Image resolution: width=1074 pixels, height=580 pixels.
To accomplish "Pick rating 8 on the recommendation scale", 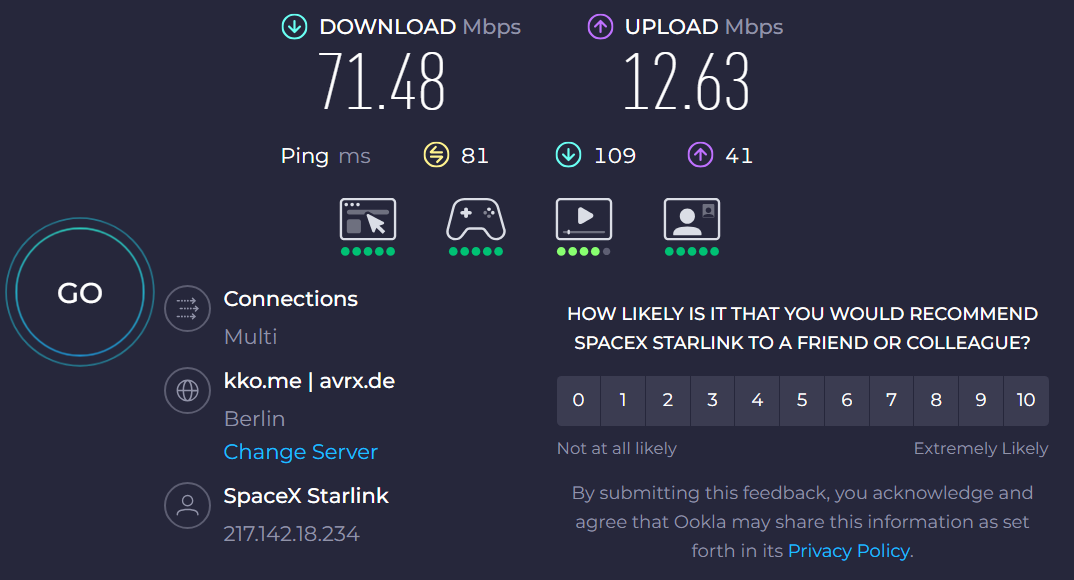I will [x=936, y=401].
